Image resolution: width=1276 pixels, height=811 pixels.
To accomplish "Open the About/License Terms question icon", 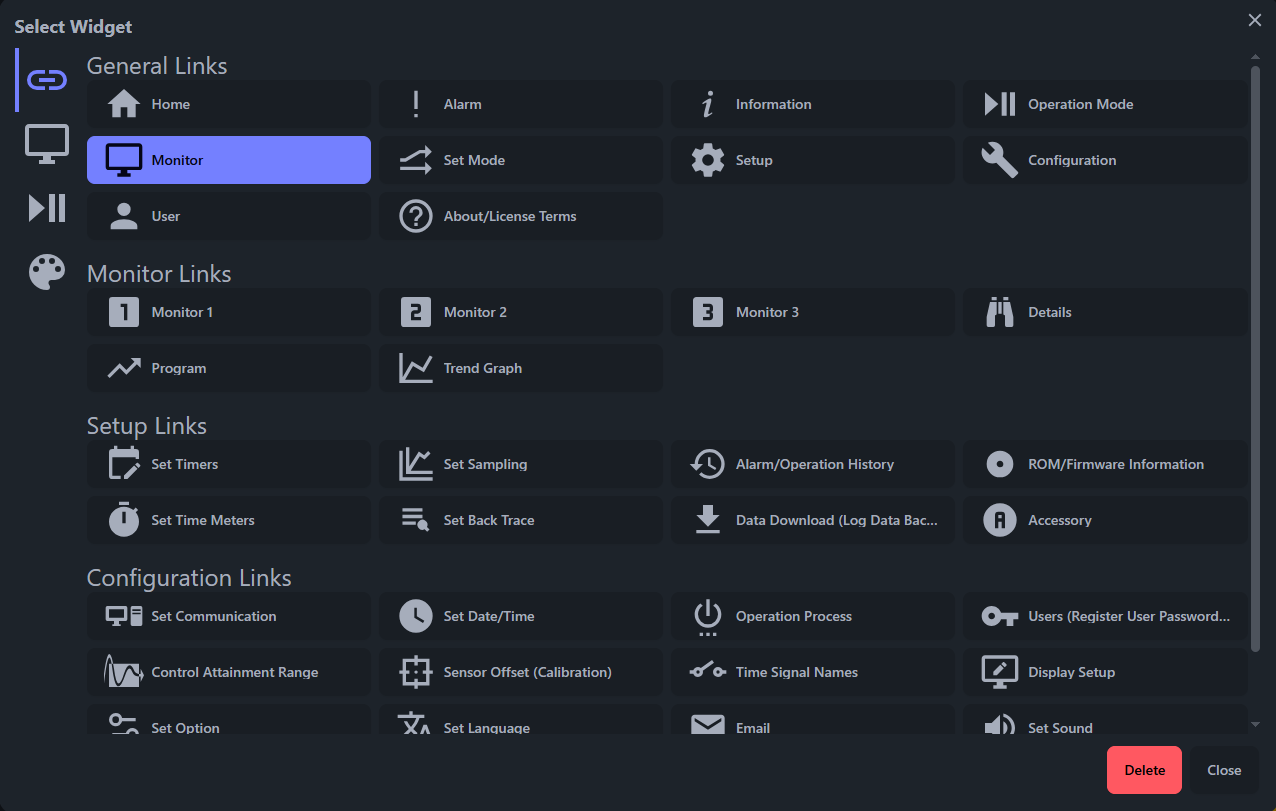I will pos(416,216).
